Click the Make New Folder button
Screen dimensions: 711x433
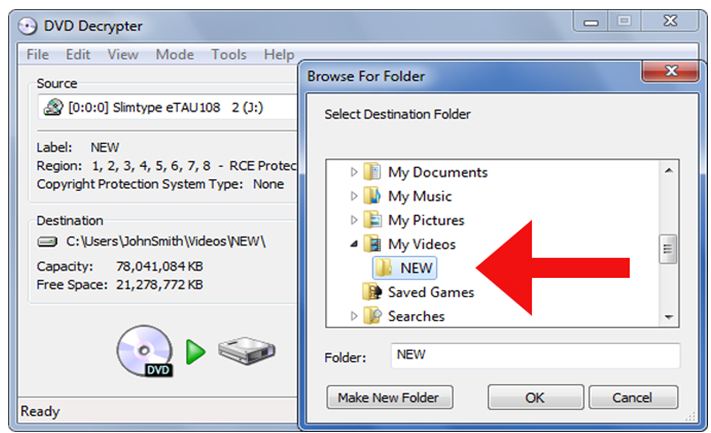[390, 398]
